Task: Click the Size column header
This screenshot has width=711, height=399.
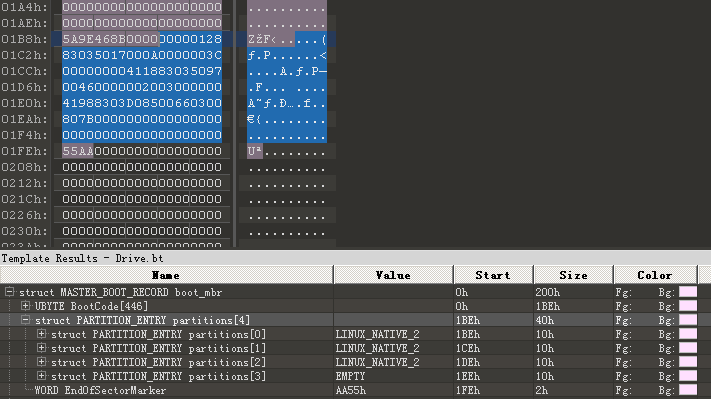Action: coord(573,275)
